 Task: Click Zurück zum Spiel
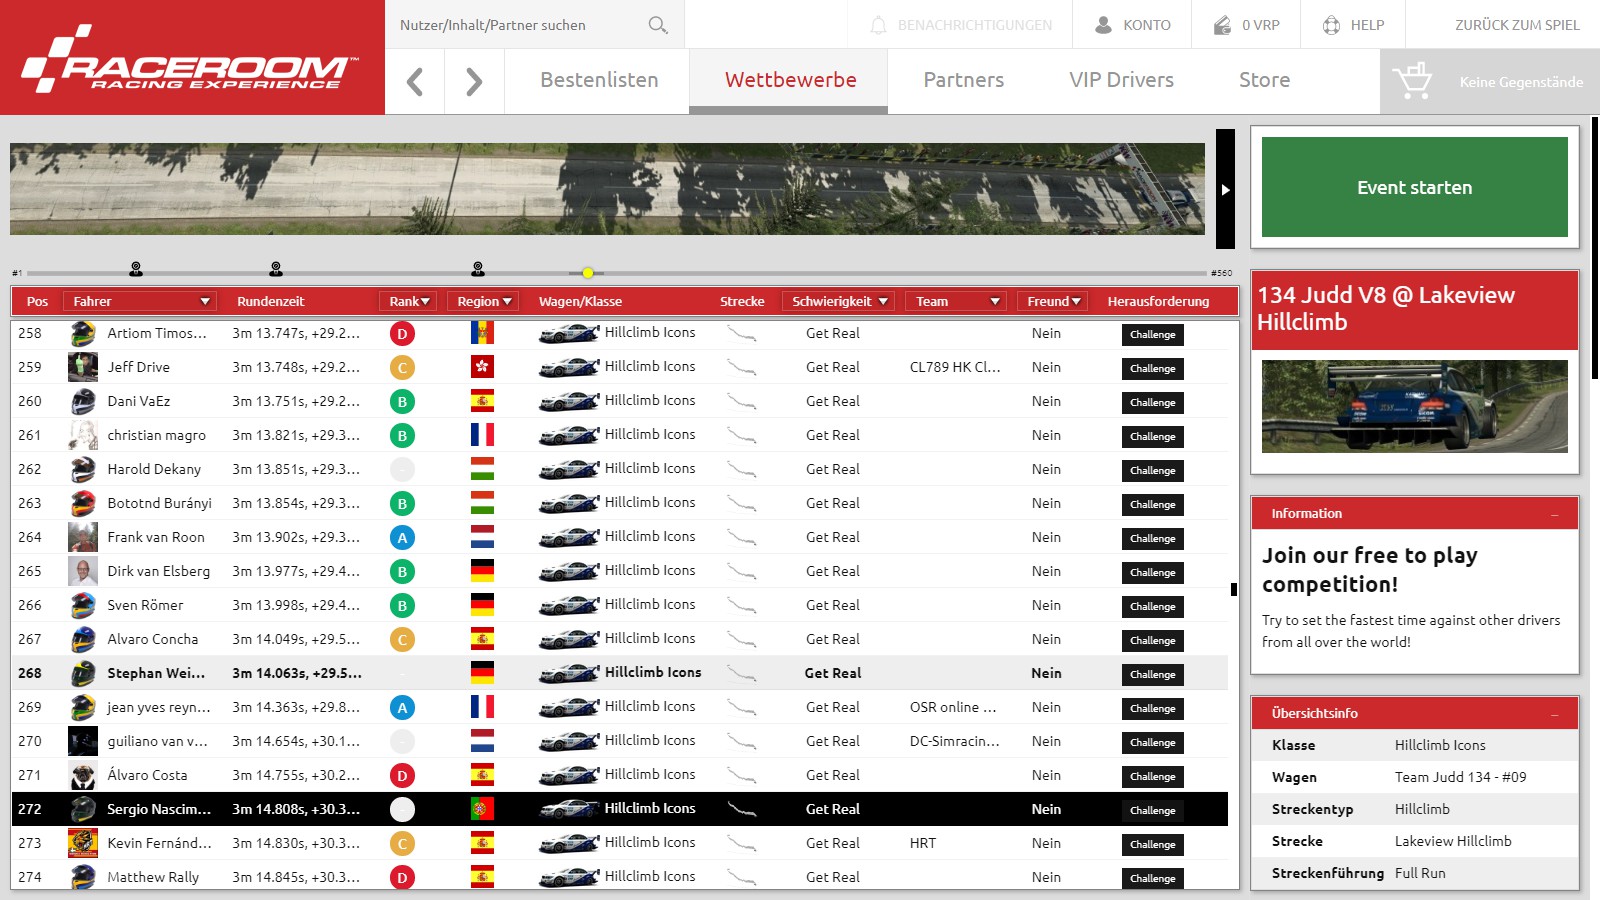click(x=1517, y=25)
